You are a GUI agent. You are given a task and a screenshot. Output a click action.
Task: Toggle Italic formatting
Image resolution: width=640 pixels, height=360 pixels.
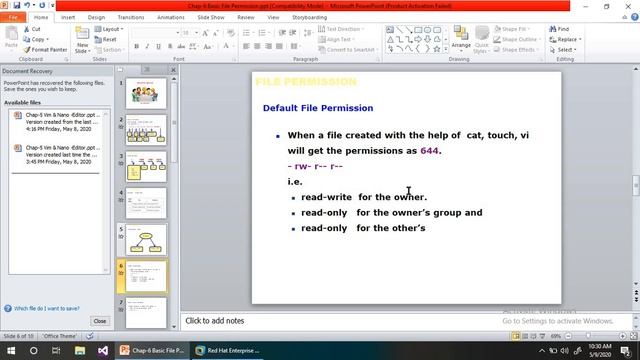(x=147, y=47)
